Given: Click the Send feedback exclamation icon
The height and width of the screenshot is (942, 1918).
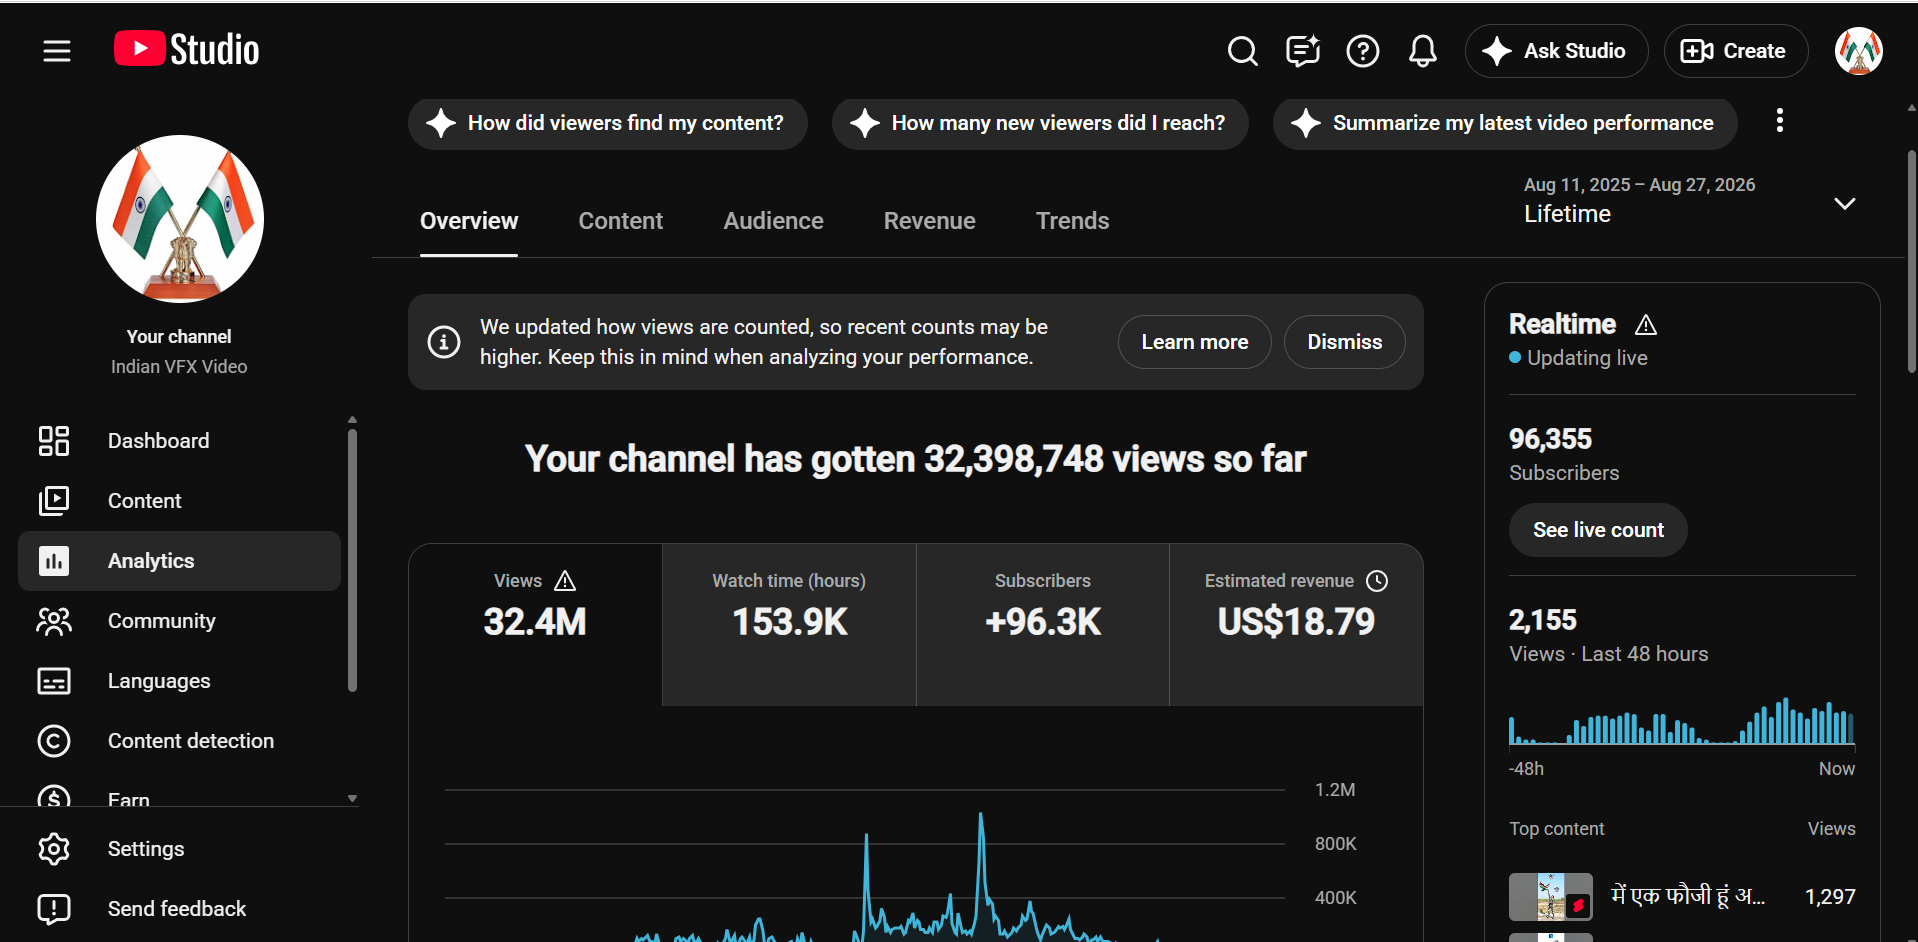Looking at the screenshot, I should click(54, 909).
